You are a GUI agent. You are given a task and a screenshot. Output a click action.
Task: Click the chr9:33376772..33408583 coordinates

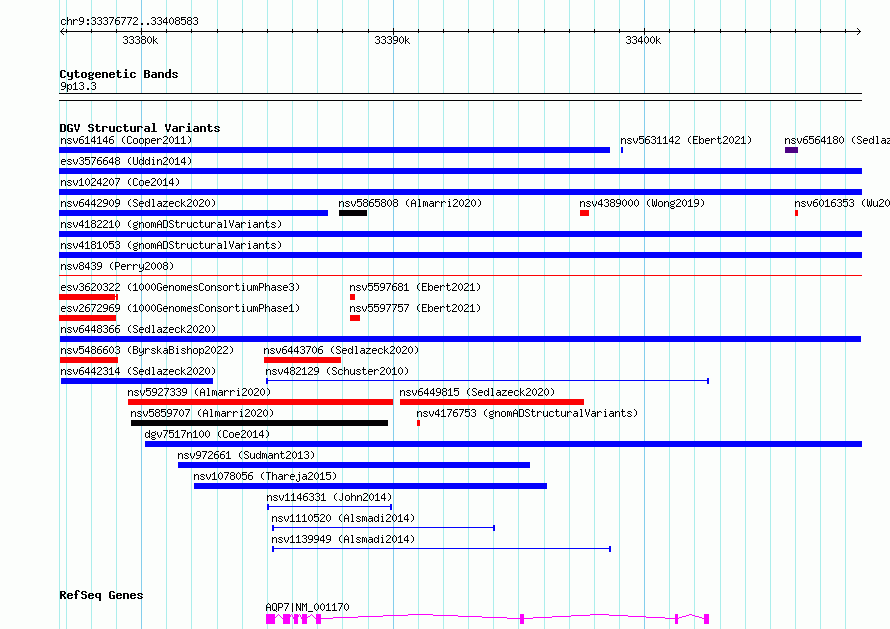[x=129, y=22]
